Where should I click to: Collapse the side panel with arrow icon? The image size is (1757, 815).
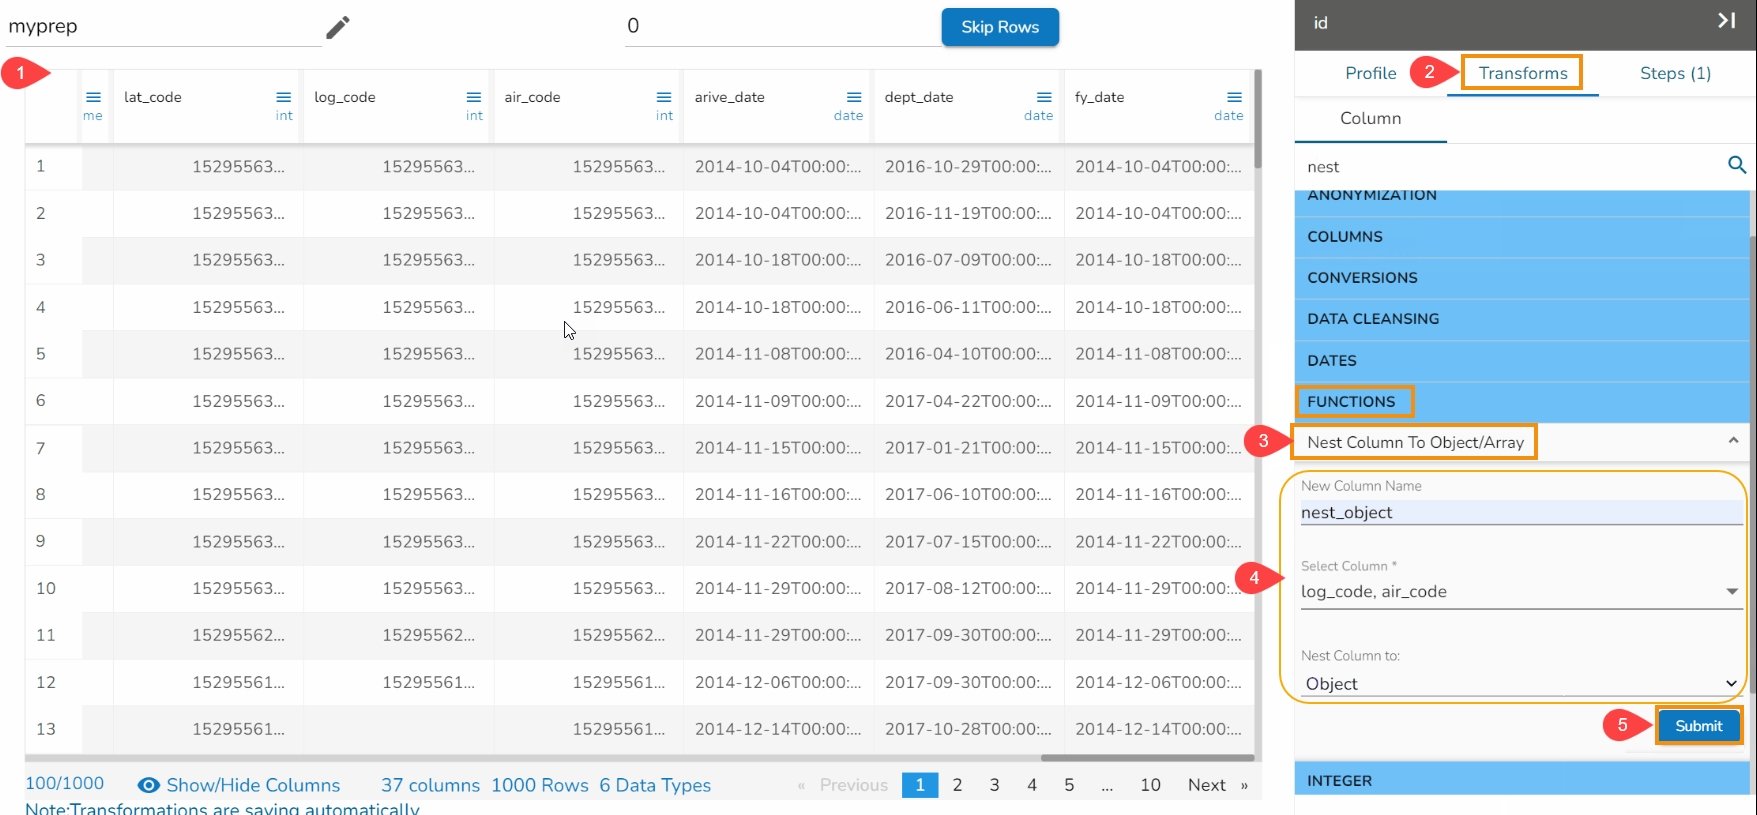click(1726, 21)
